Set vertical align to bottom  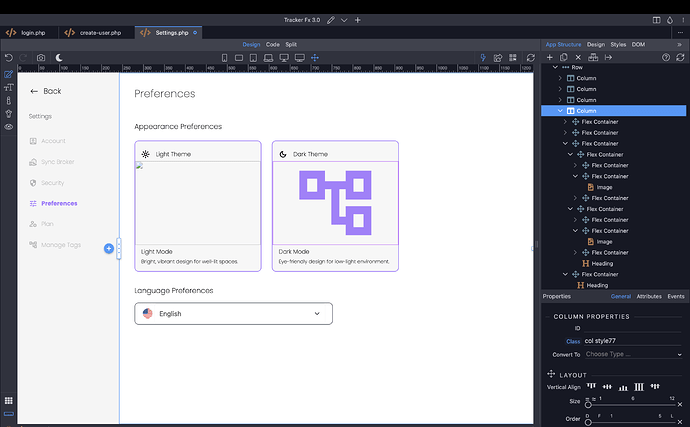[x=623, y=387]
